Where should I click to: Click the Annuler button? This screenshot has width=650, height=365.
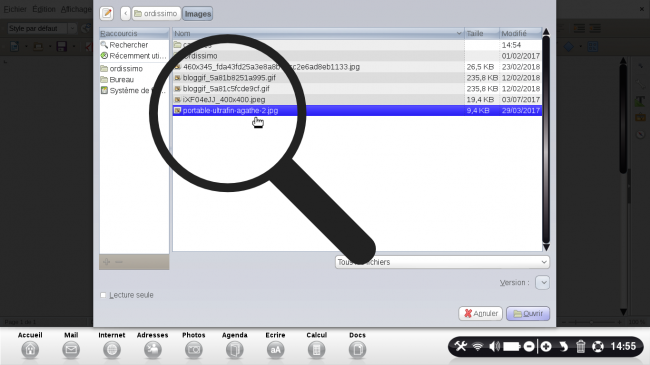(x=480, y=314)
